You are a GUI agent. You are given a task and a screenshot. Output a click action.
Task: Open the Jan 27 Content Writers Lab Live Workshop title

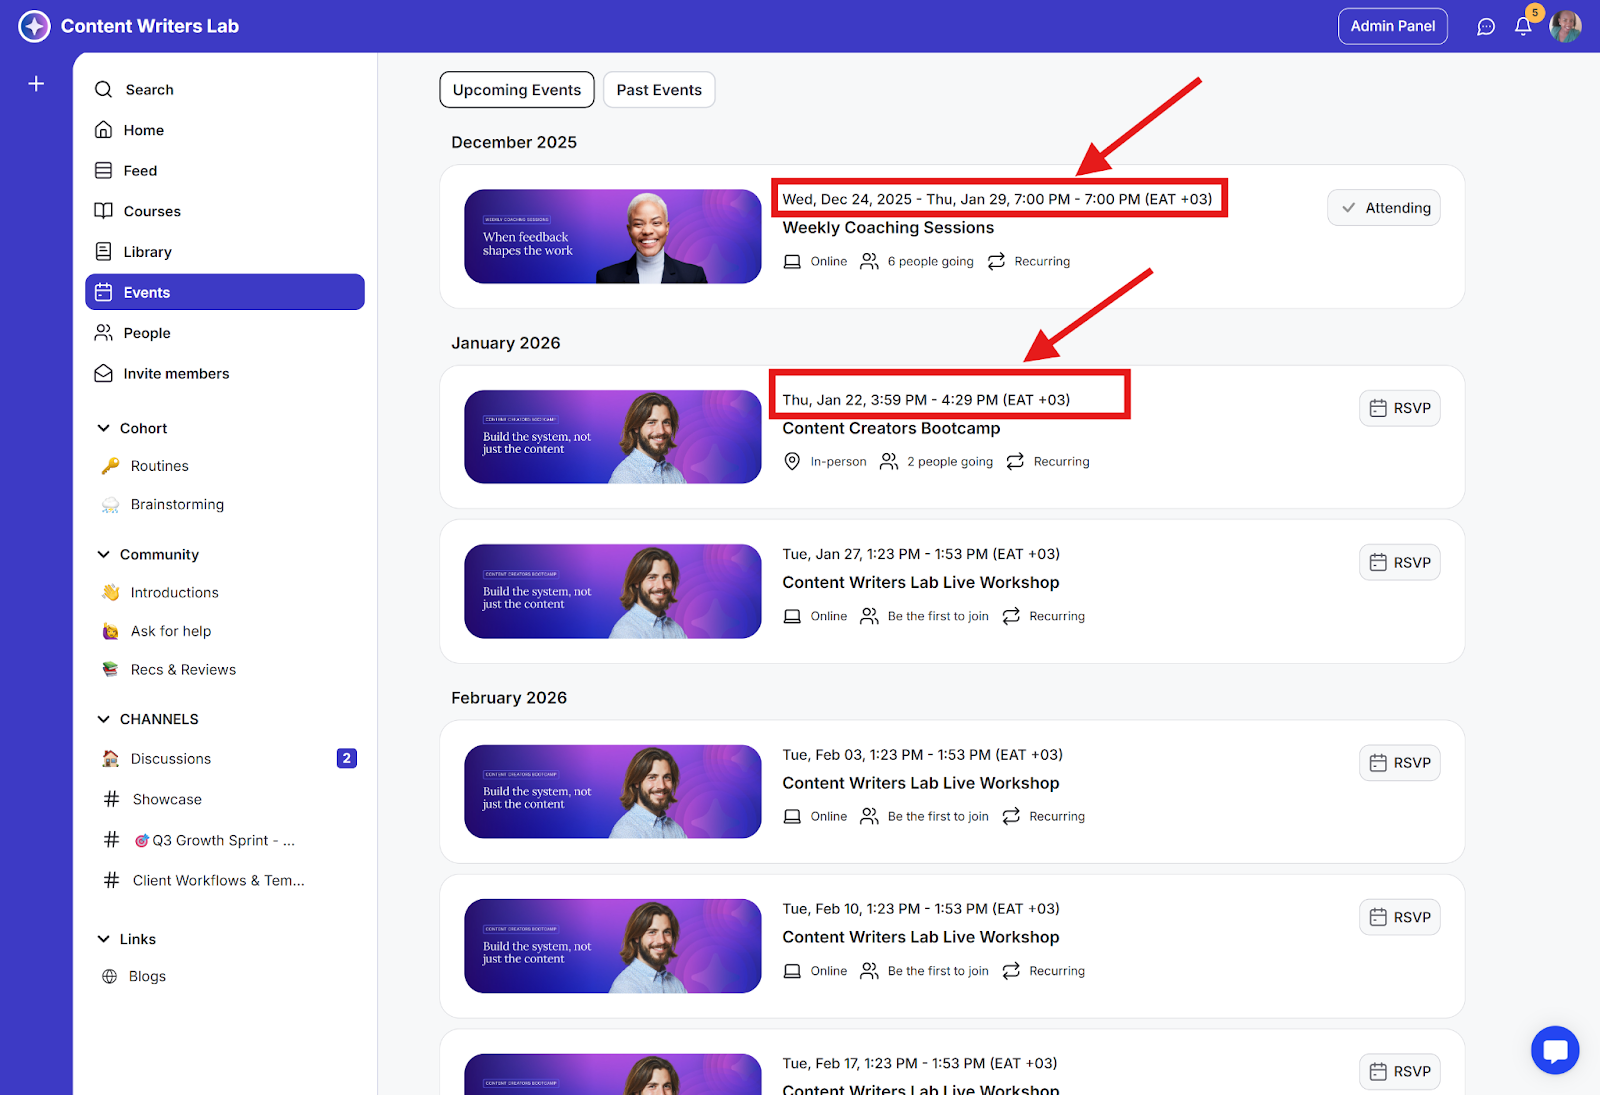pos(921,582)
